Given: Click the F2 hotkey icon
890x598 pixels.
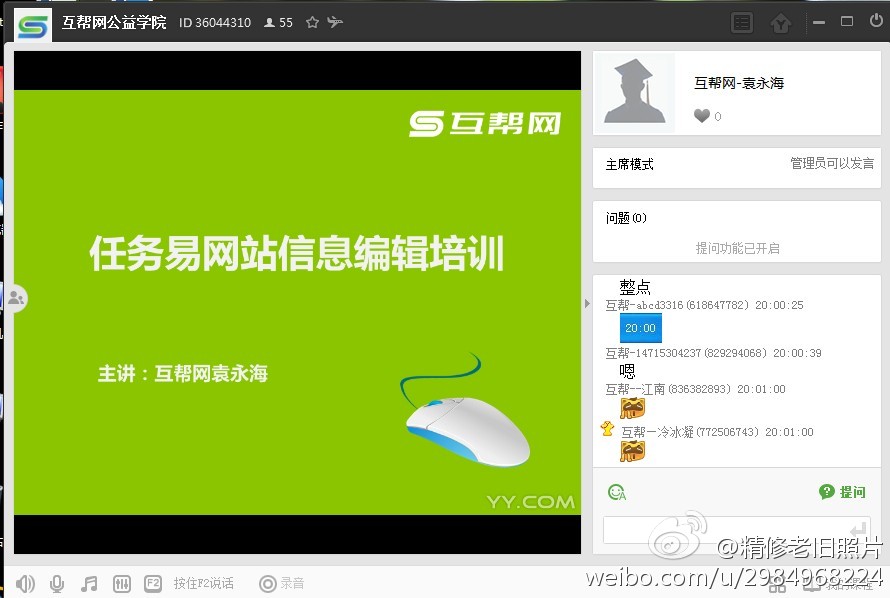Looking at the screenshot, I should [153, 583].
